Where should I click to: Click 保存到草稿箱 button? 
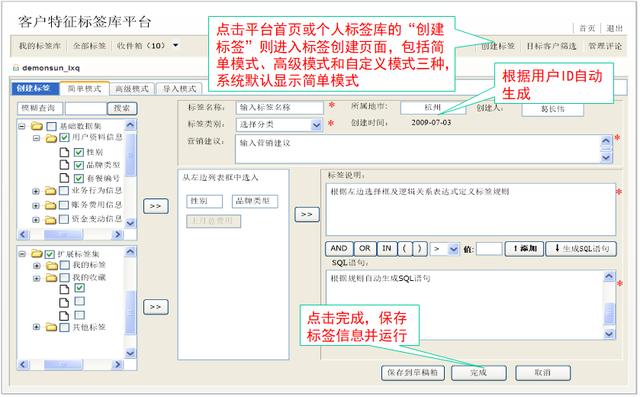click(x=413, y=373)
